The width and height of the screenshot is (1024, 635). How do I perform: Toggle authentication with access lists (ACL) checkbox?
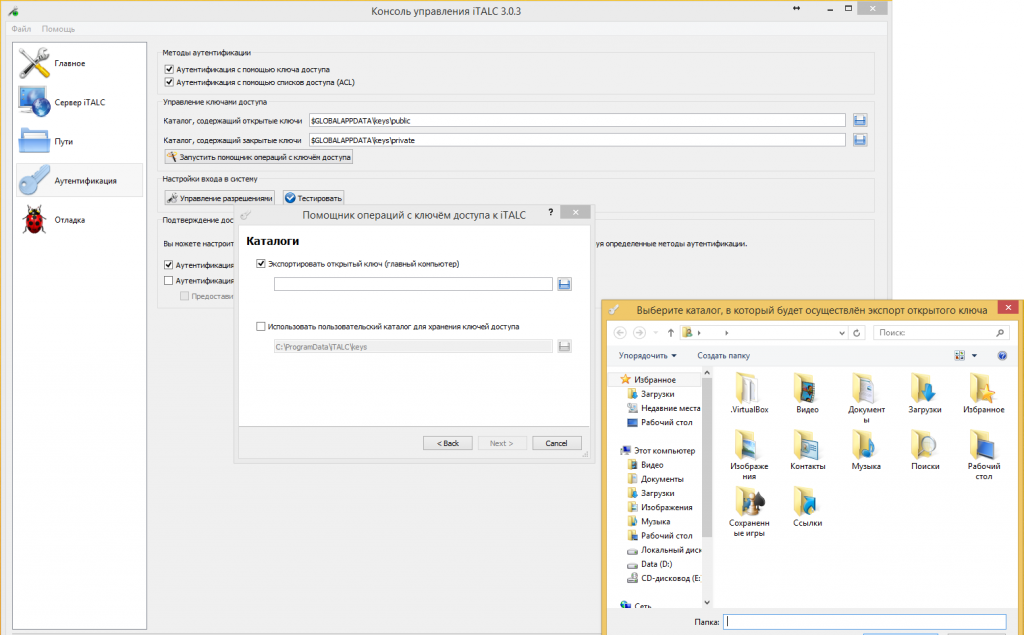point(169,82)
